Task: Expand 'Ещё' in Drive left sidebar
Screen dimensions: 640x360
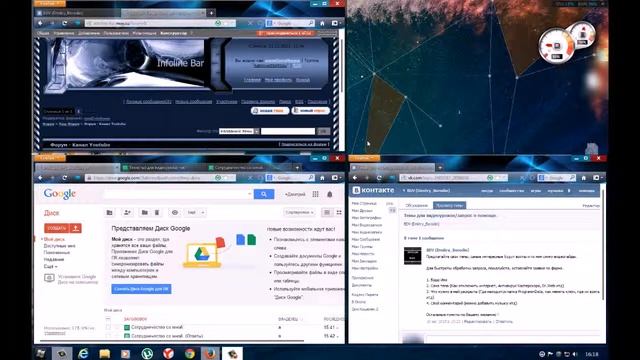Action: [x=50, y=266]
